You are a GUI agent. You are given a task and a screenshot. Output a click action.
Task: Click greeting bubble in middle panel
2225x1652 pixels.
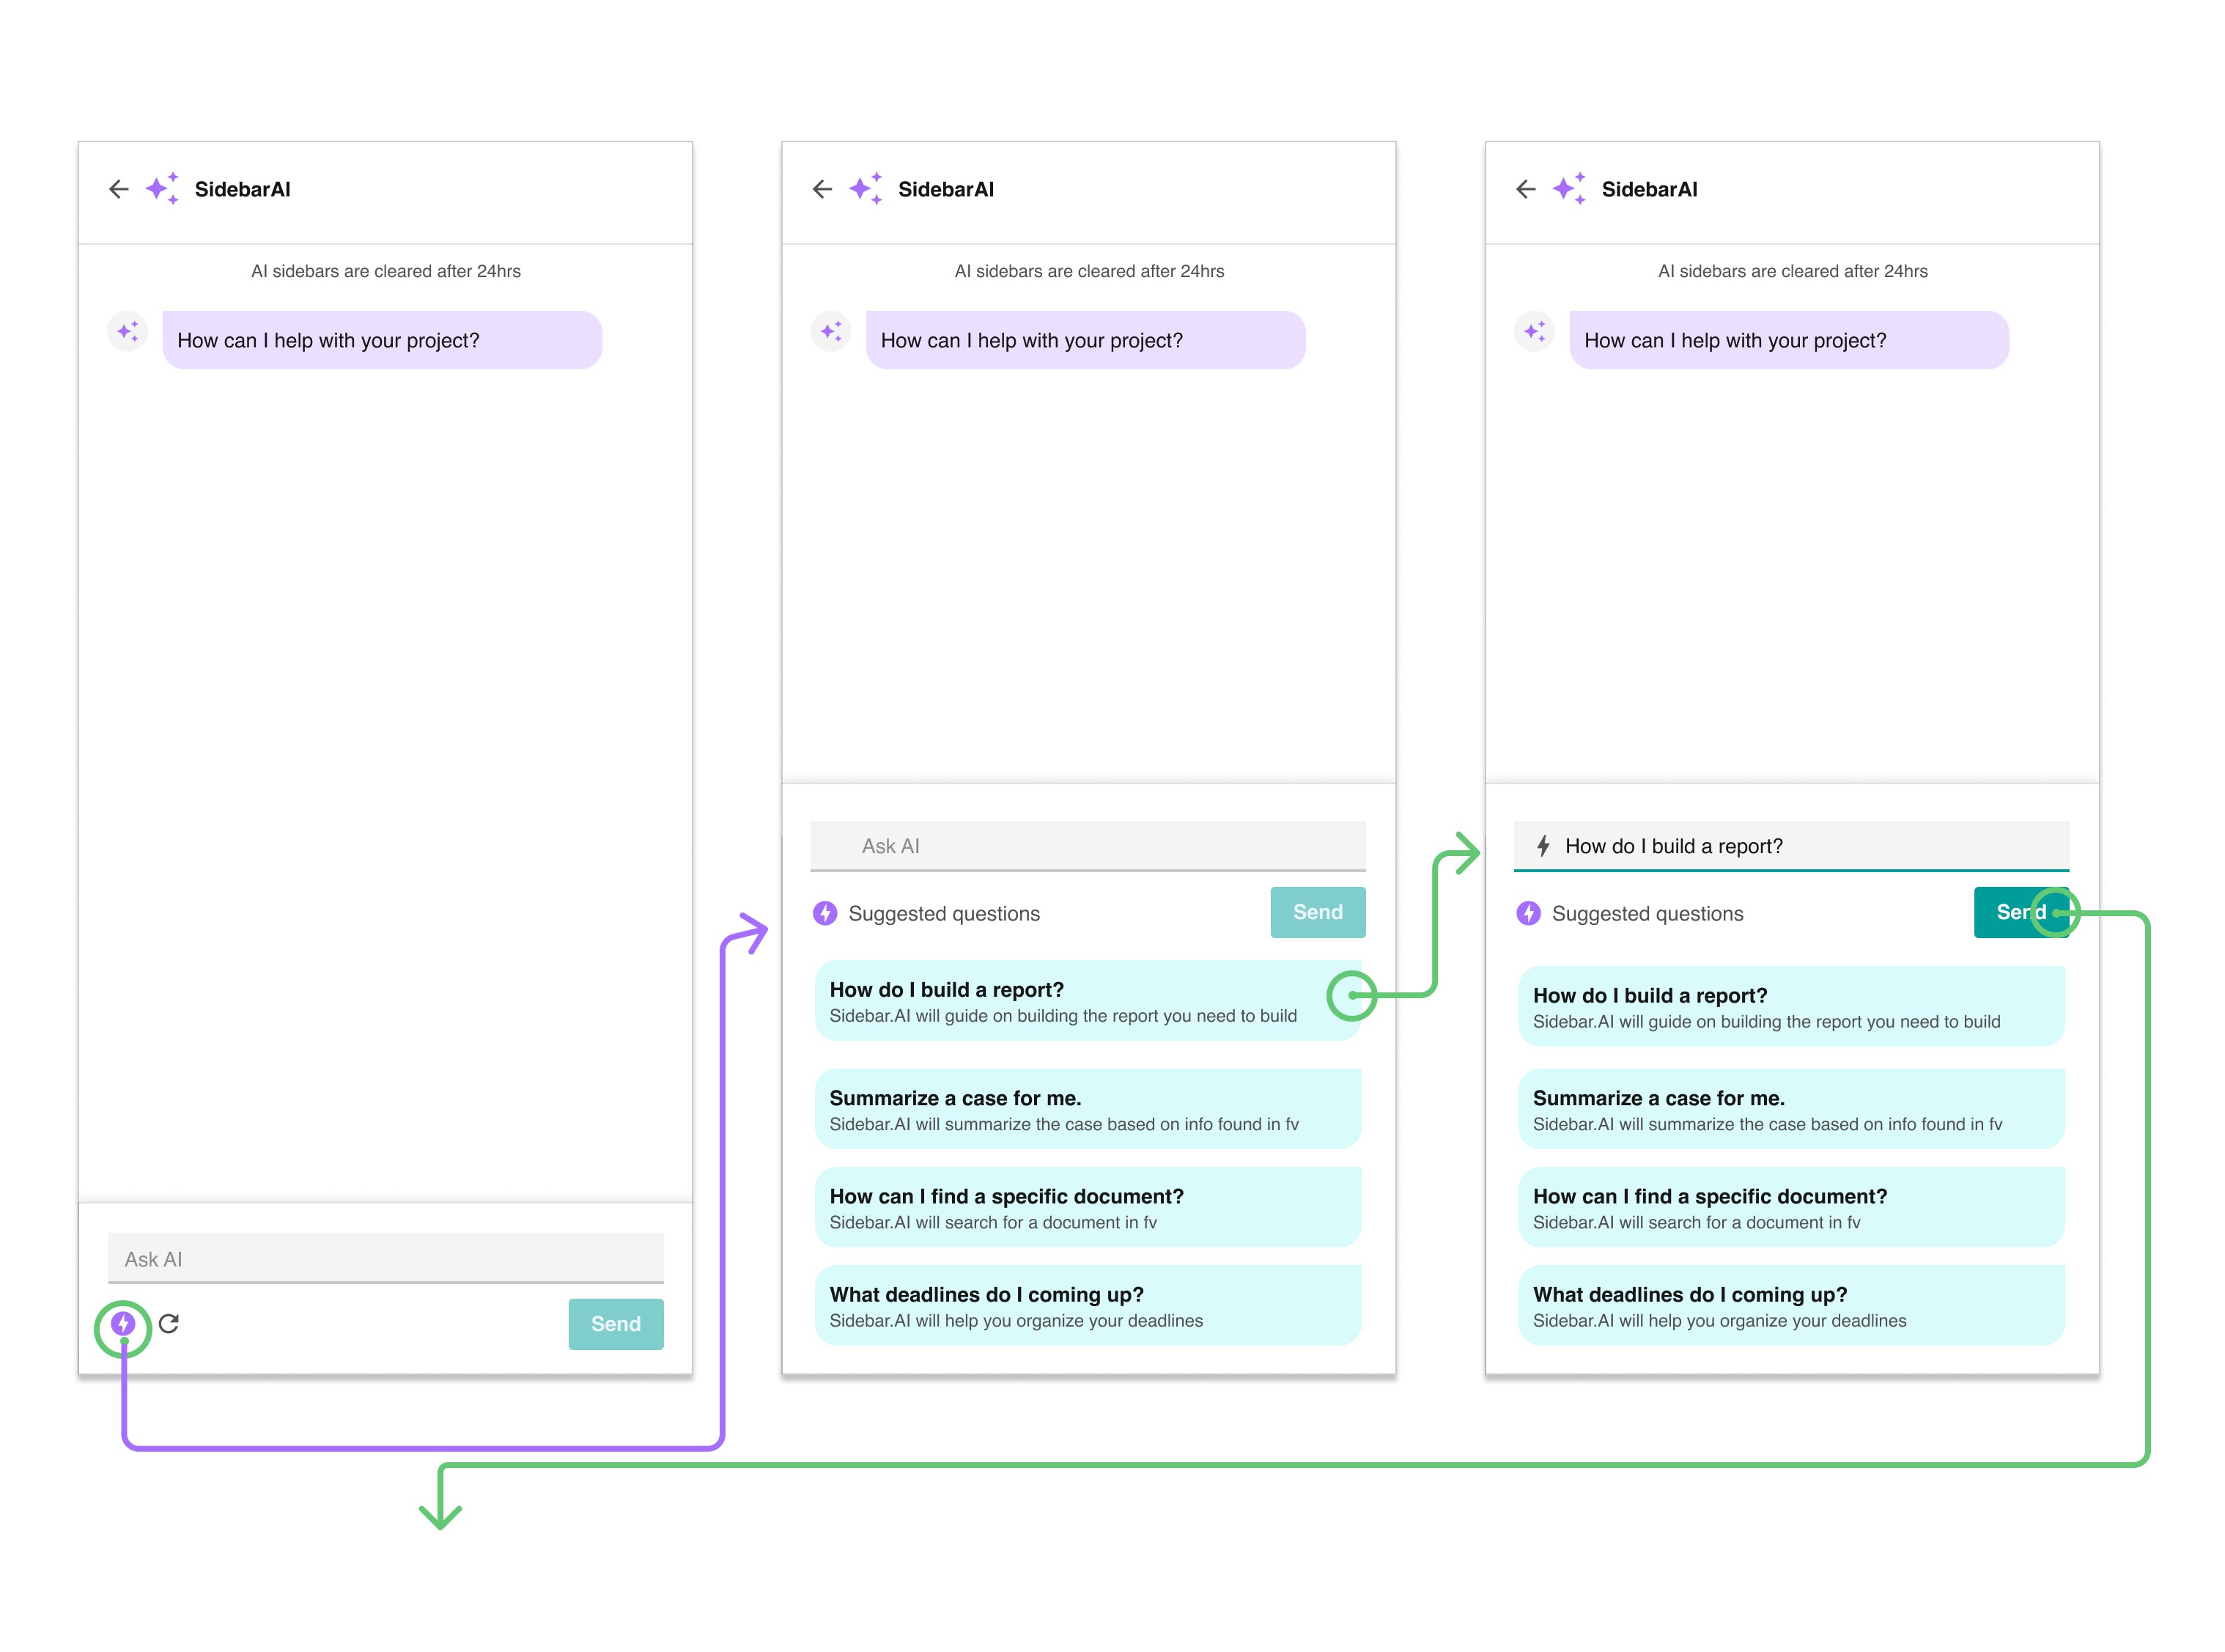pyautogui.click(x=1085, y=340)
